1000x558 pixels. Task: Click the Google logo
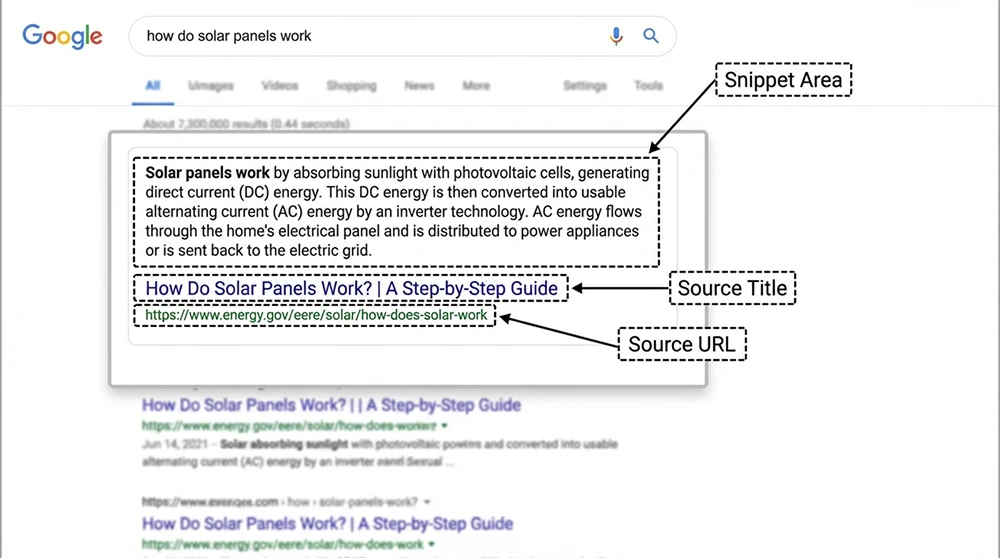(62, 36)
